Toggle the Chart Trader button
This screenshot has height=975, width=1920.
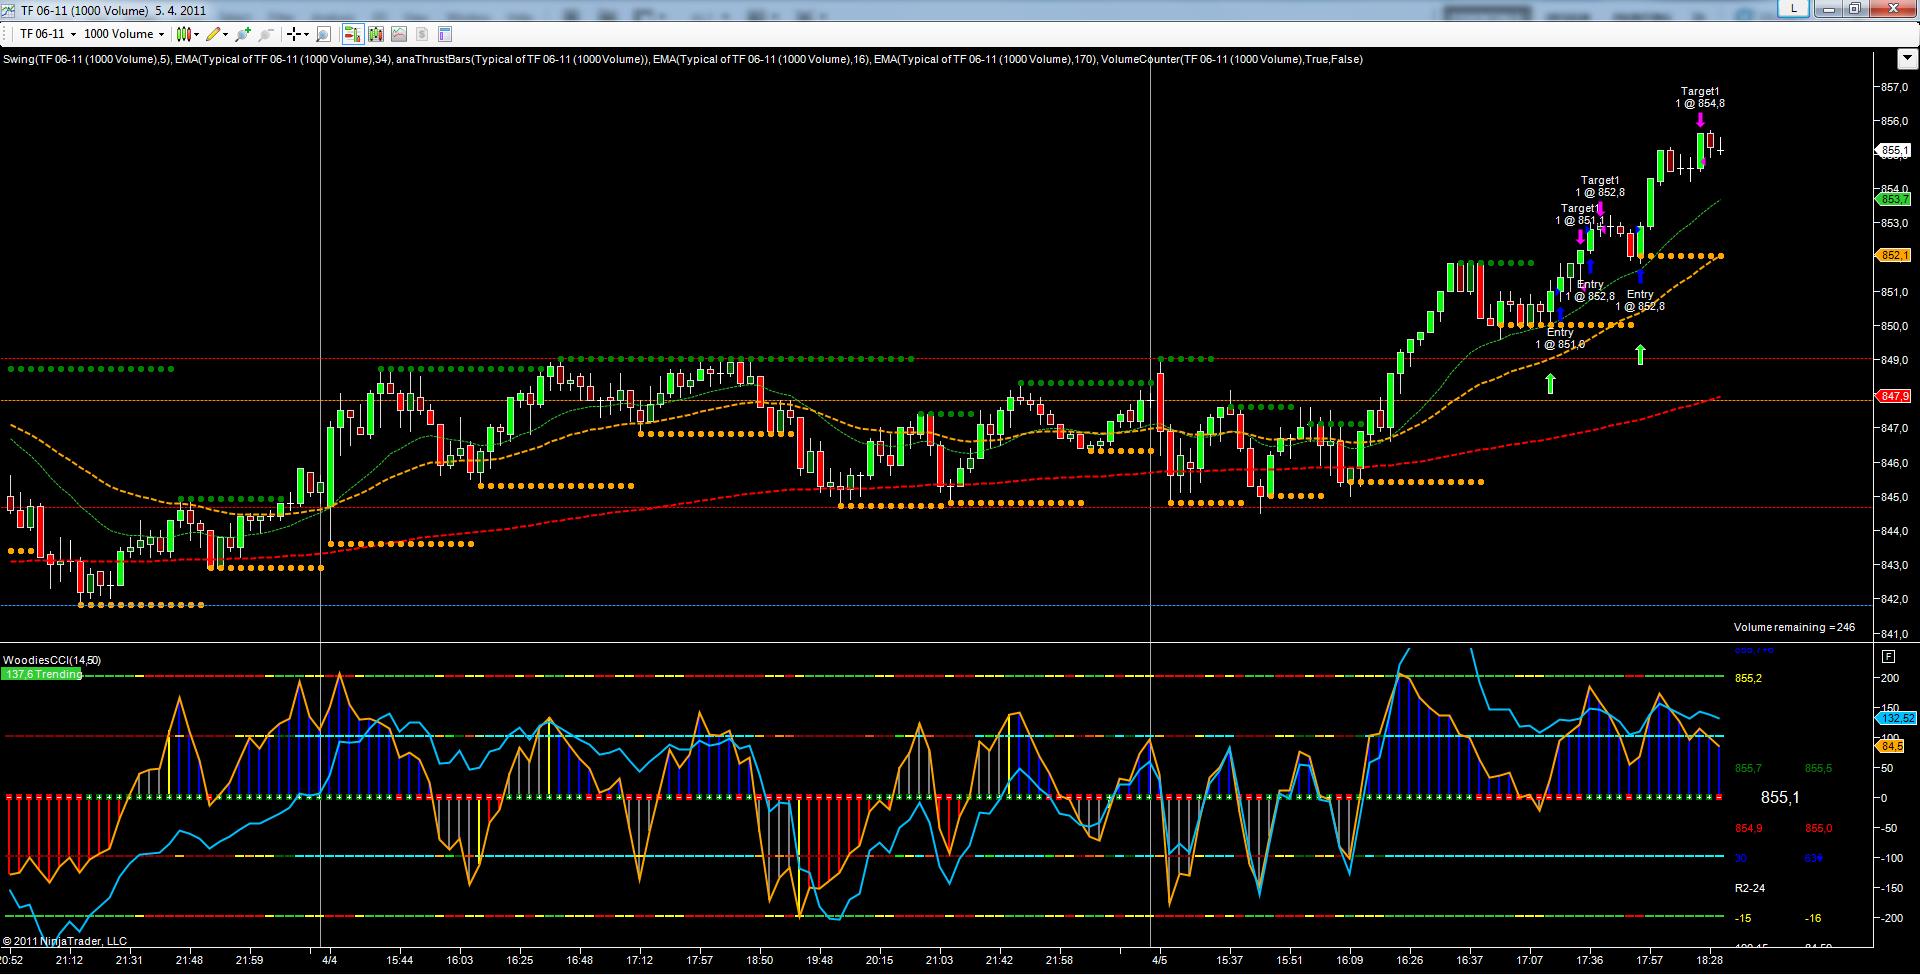point(352,34)
